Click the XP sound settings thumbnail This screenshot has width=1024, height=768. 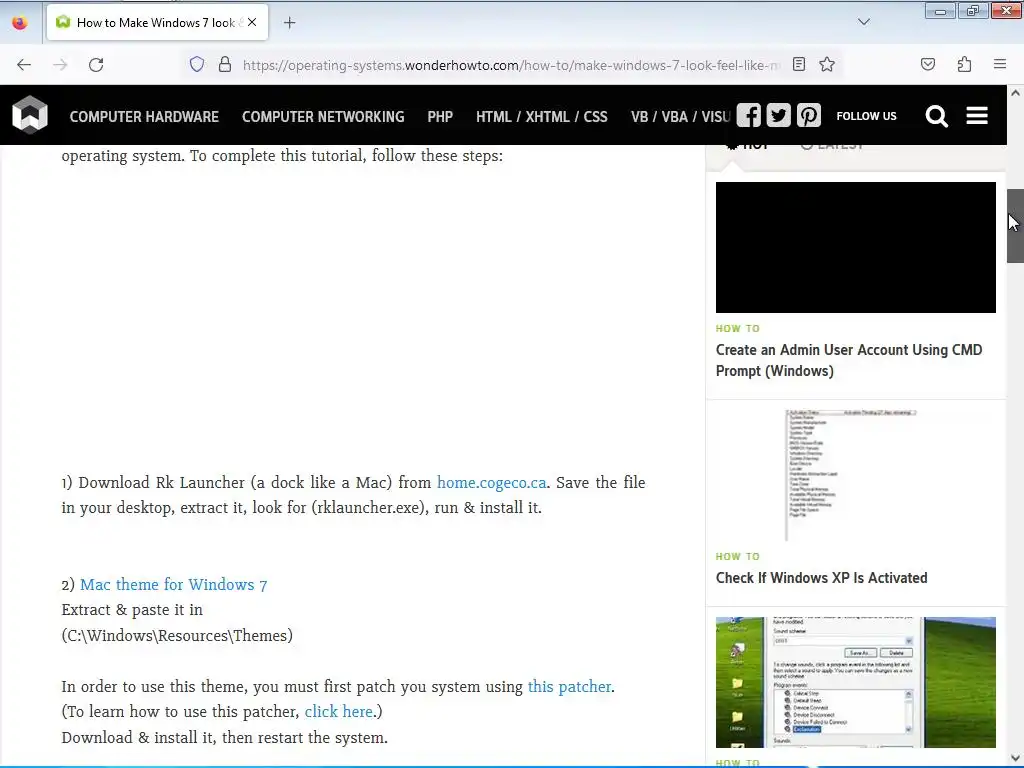(856, 682)
